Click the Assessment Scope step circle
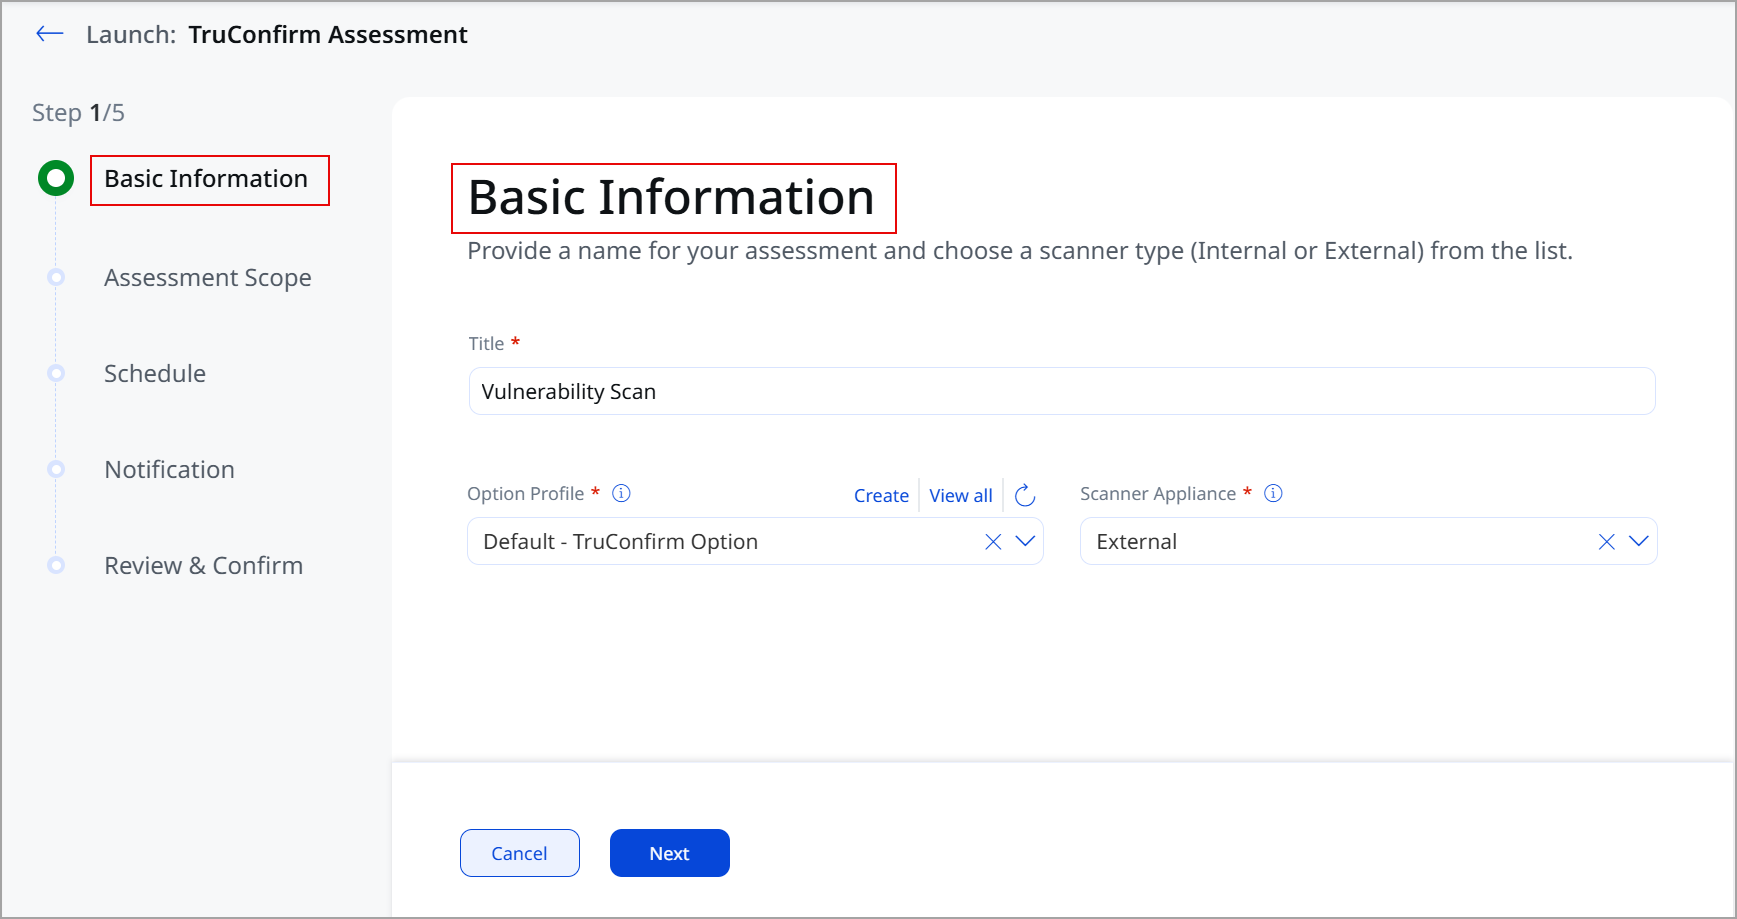This screenshot has width=1737, height=919. click(56, 277)
